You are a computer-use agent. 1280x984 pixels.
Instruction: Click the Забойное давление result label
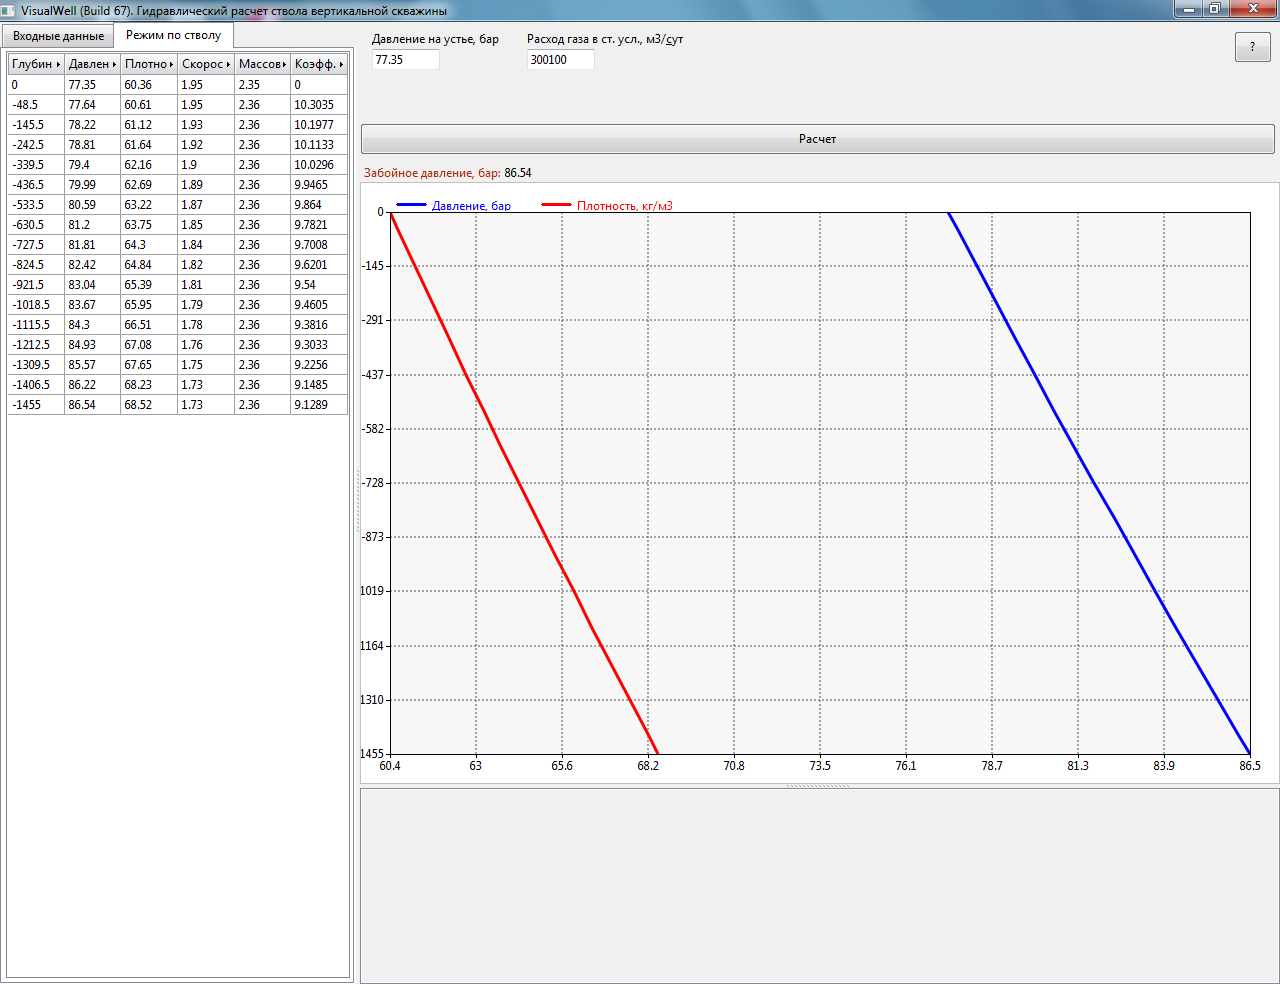pyautogui.click(x=432, y=173)
